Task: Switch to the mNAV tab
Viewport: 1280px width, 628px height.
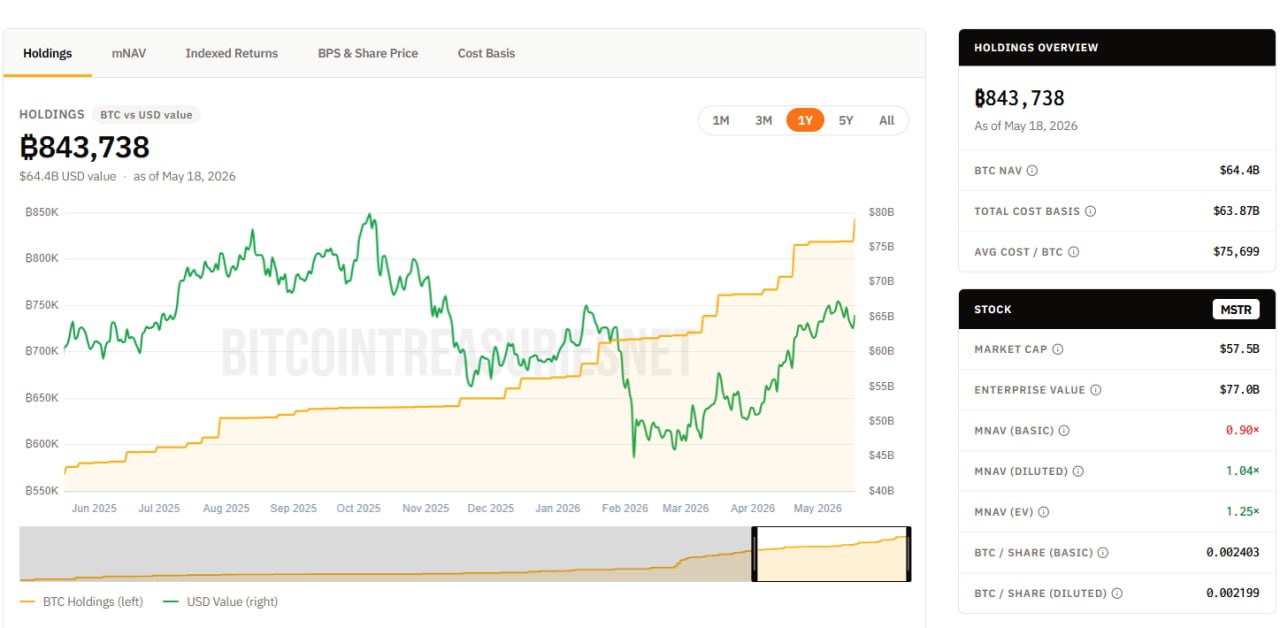Action: 129,53
